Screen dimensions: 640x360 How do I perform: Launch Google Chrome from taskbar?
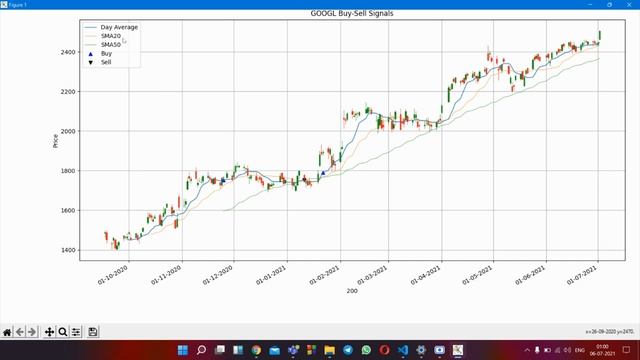[x=256, y=350]
